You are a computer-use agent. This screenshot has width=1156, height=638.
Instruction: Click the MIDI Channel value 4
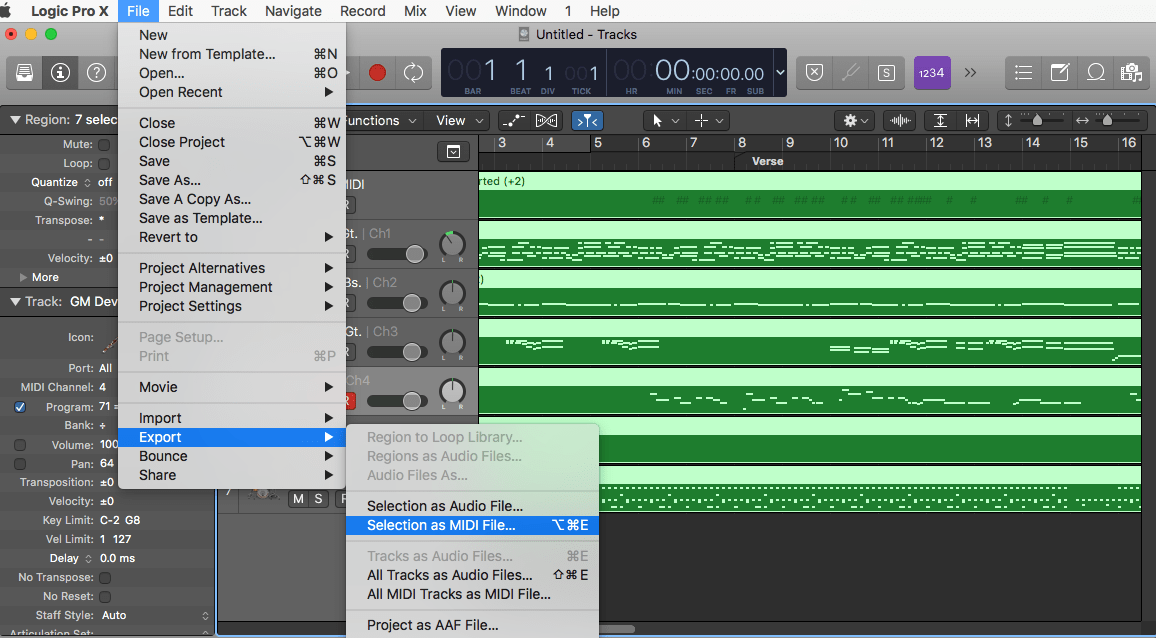102,387
